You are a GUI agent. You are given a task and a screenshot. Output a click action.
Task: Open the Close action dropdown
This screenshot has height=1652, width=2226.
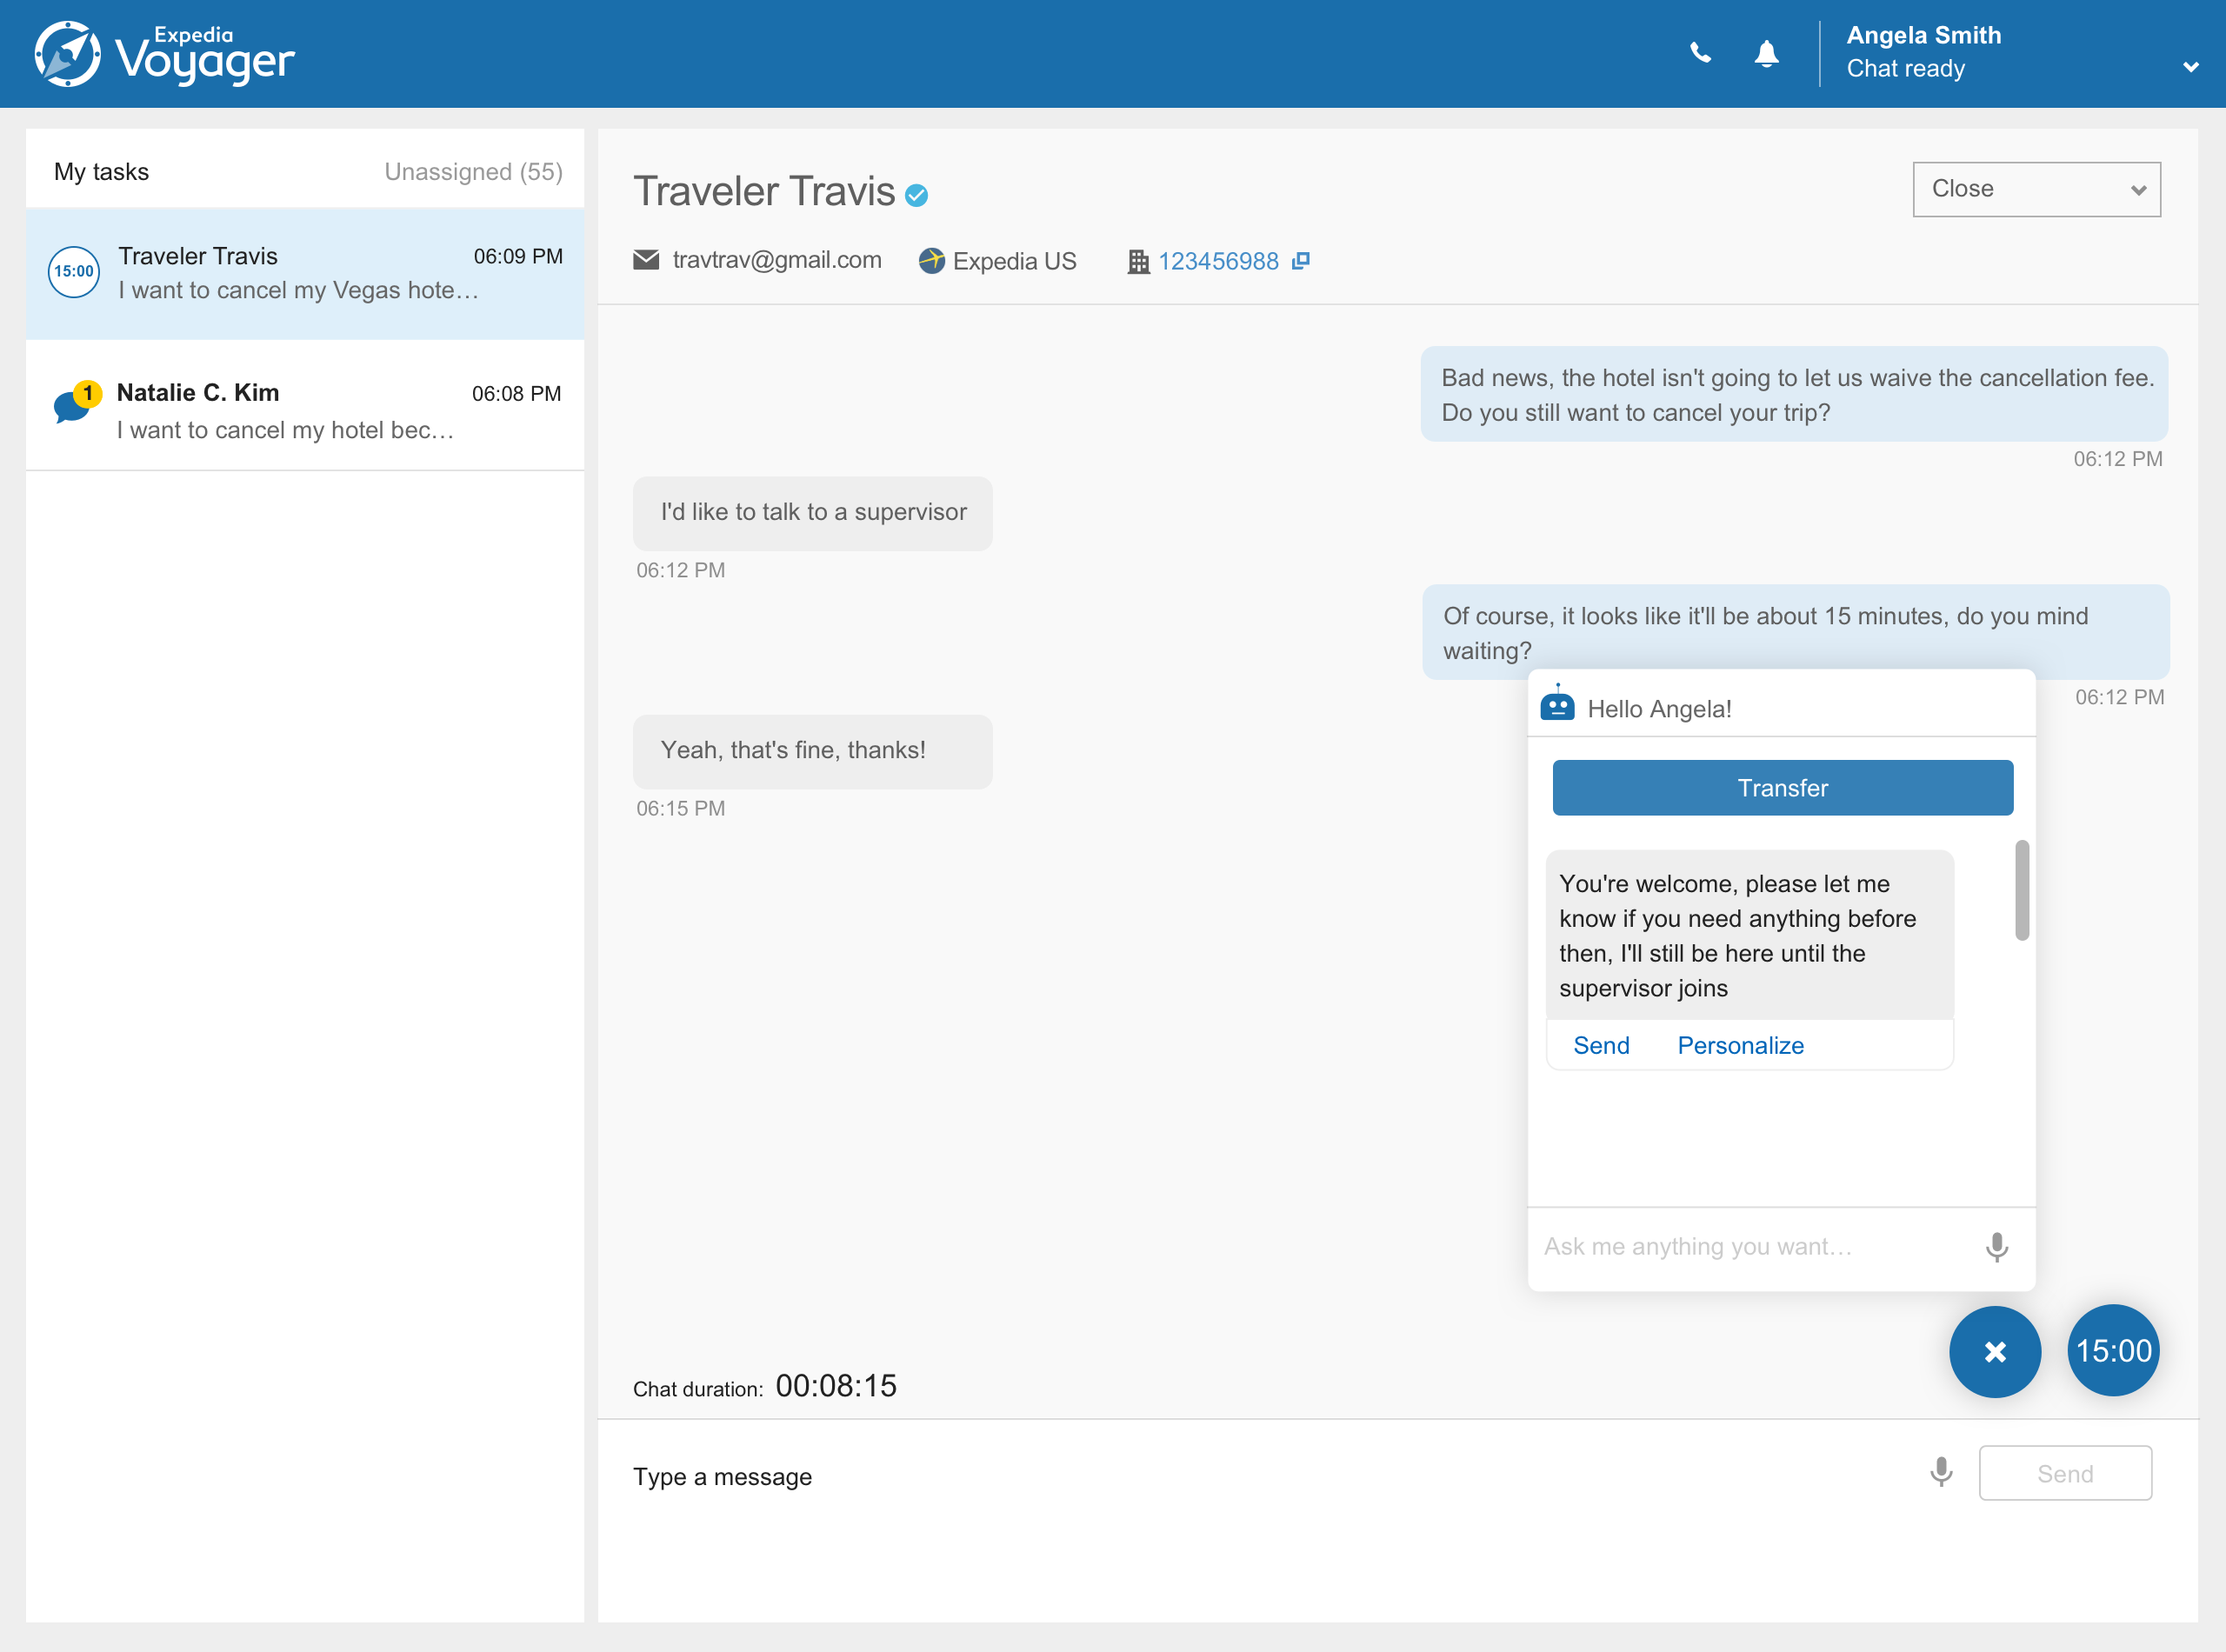point(2036,189)
